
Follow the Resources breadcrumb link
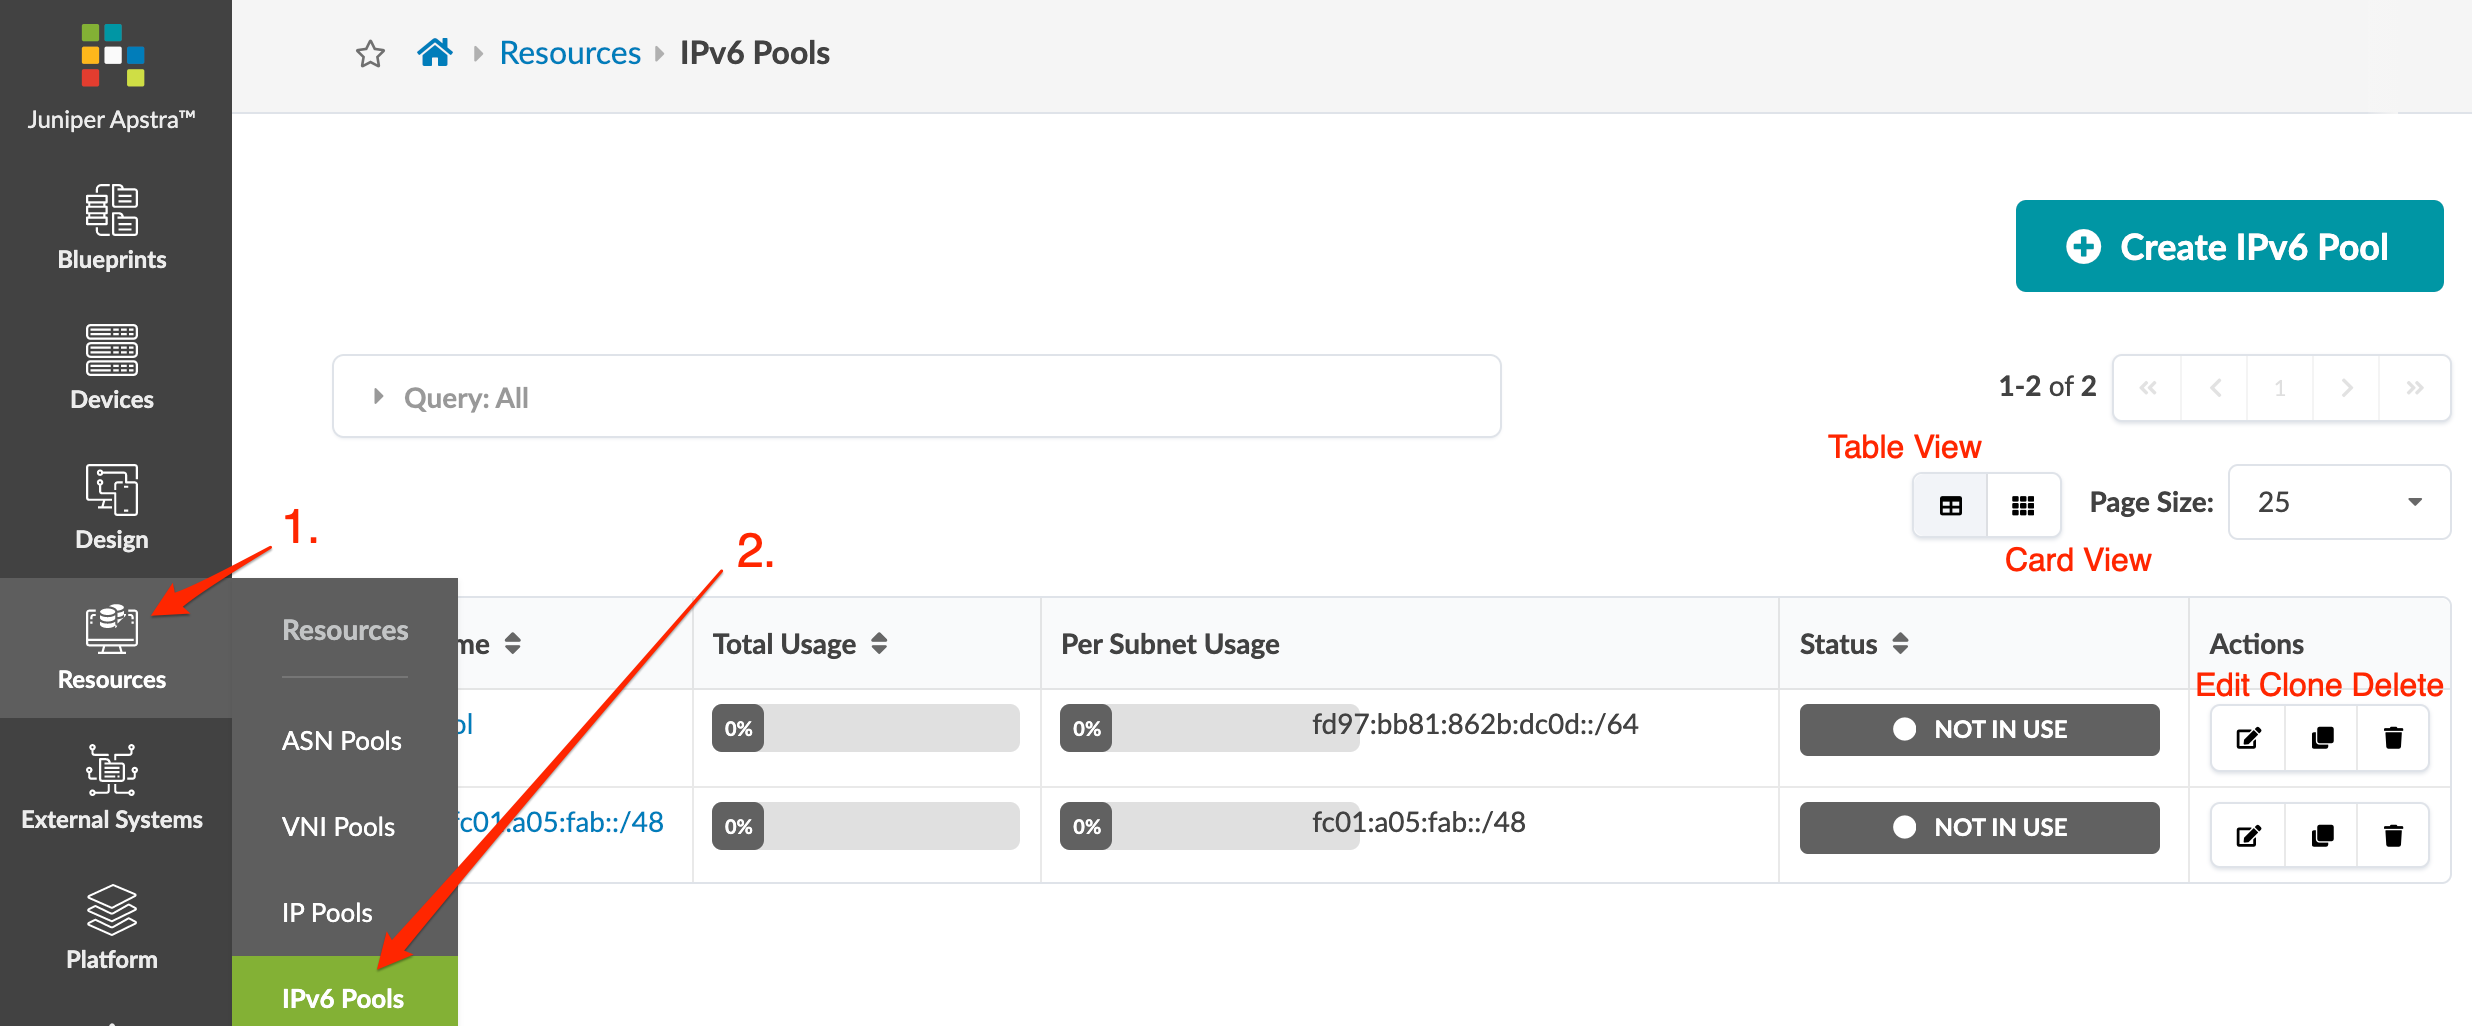point(570,53)
